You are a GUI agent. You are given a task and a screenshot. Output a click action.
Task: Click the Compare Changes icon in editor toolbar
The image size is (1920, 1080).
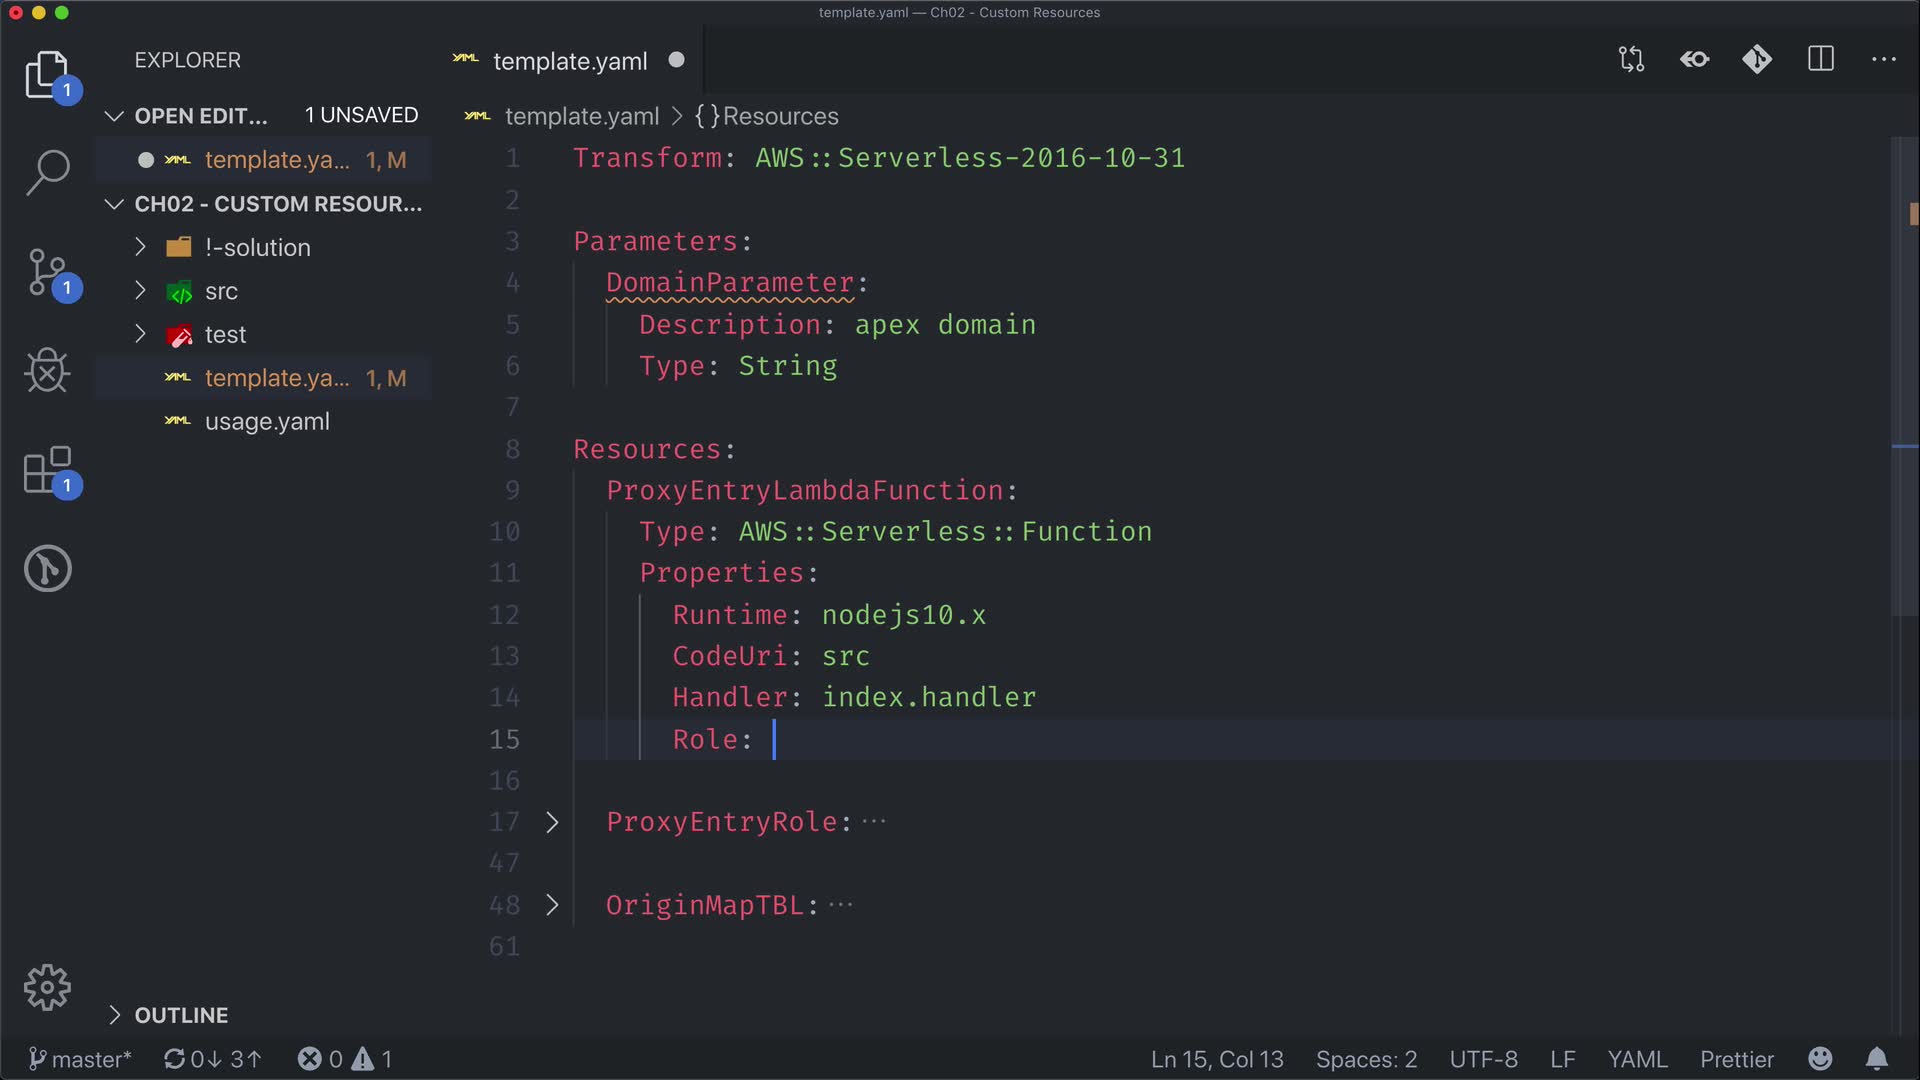pyautogui.click(x=1631, y=60)
